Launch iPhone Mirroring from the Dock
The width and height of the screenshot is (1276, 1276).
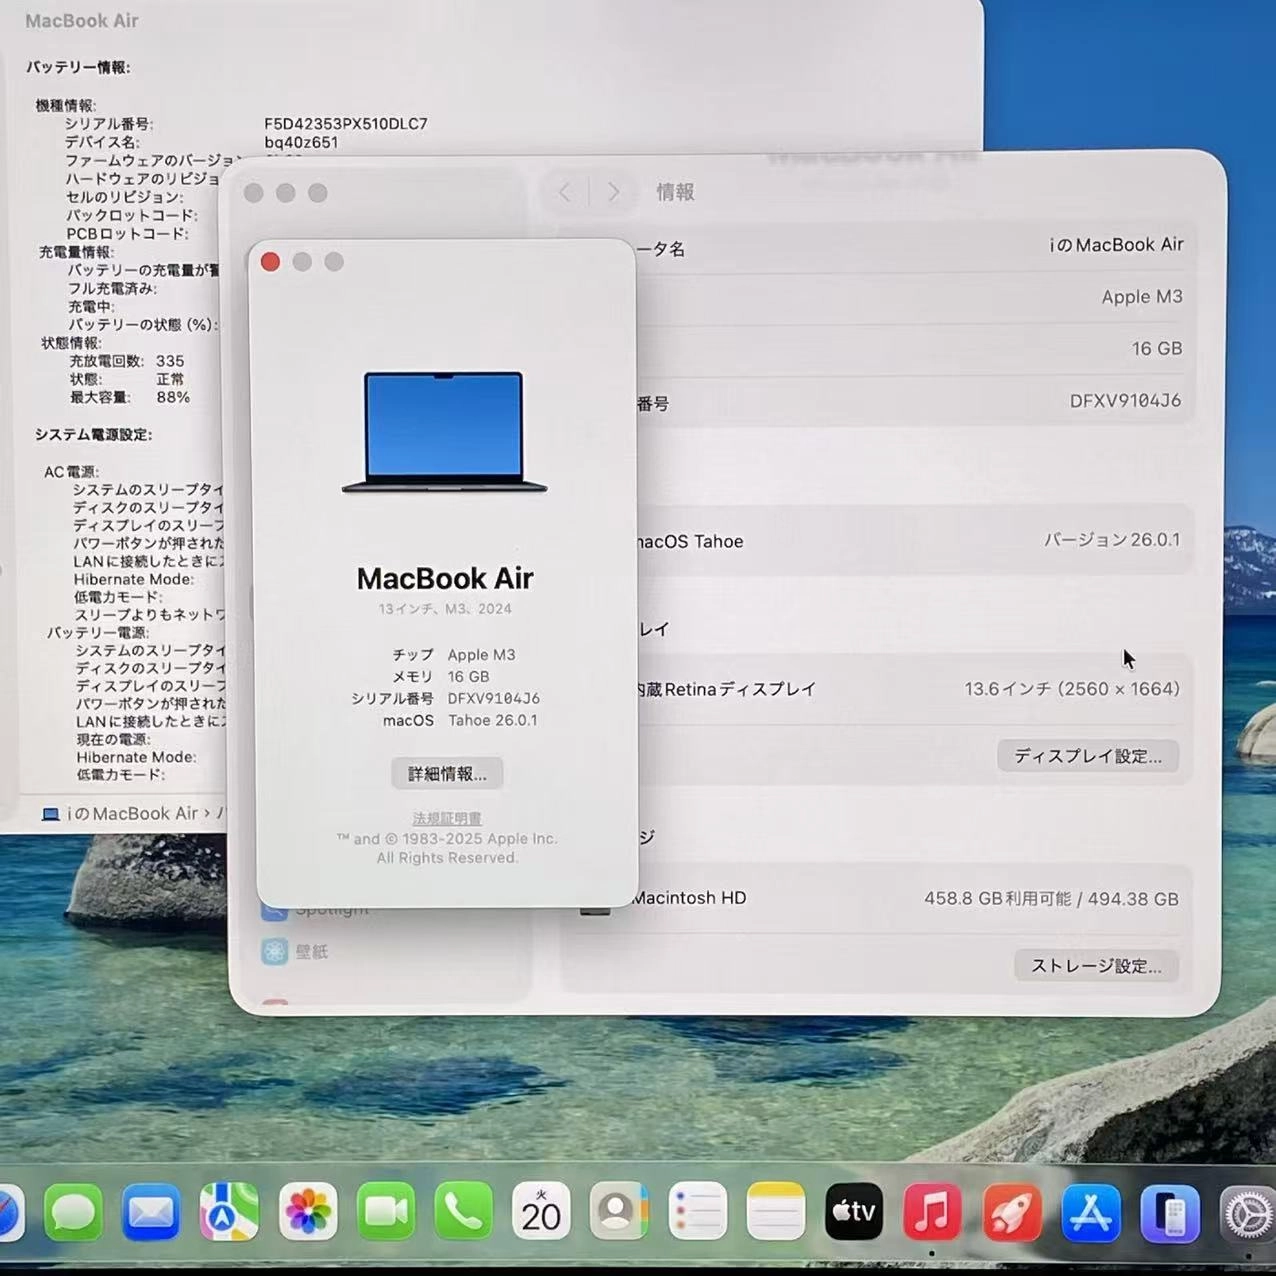coord(1169,1212)
